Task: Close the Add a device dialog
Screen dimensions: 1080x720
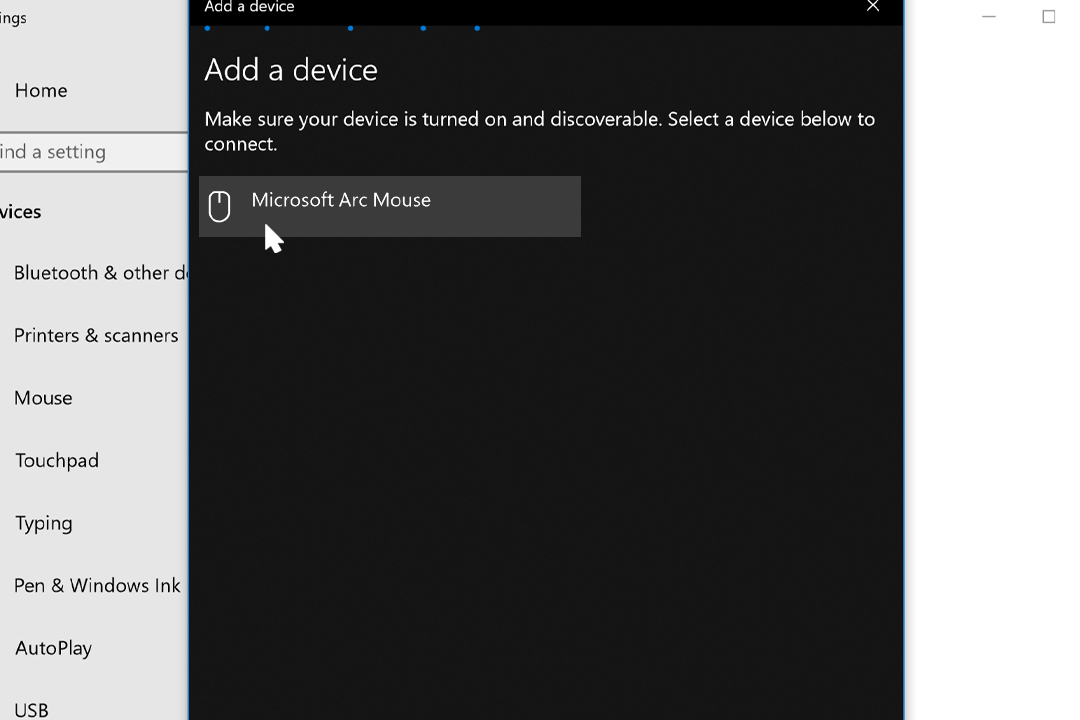Action: (873, 7)
